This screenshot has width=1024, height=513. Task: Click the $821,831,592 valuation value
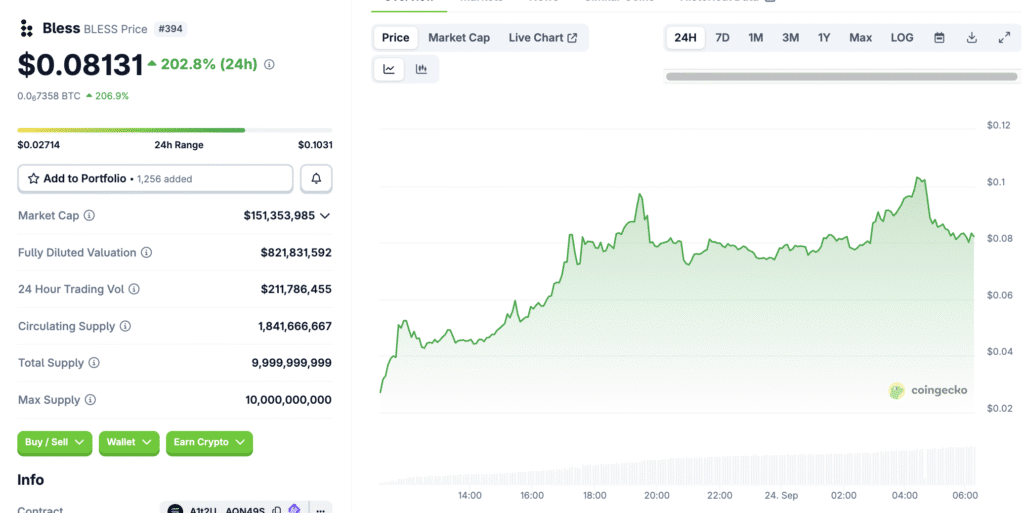click(x=296, y=253)
